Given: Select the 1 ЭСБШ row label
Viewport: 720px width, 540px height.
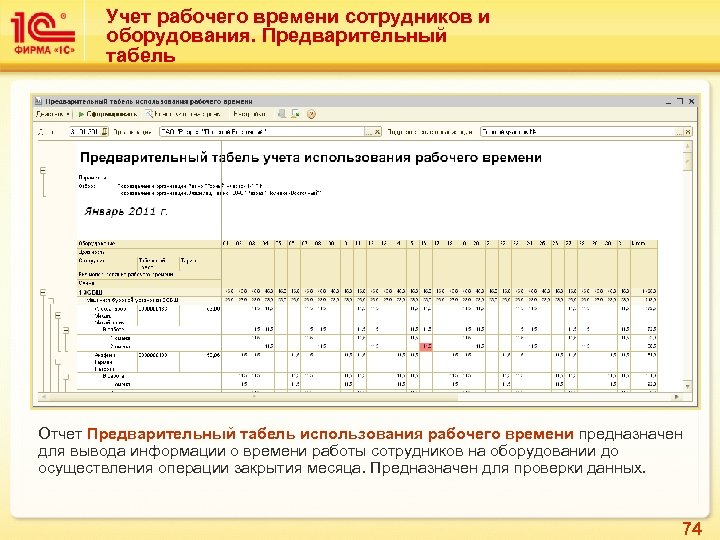Looking at the screenshot, I should click(90, 292).
